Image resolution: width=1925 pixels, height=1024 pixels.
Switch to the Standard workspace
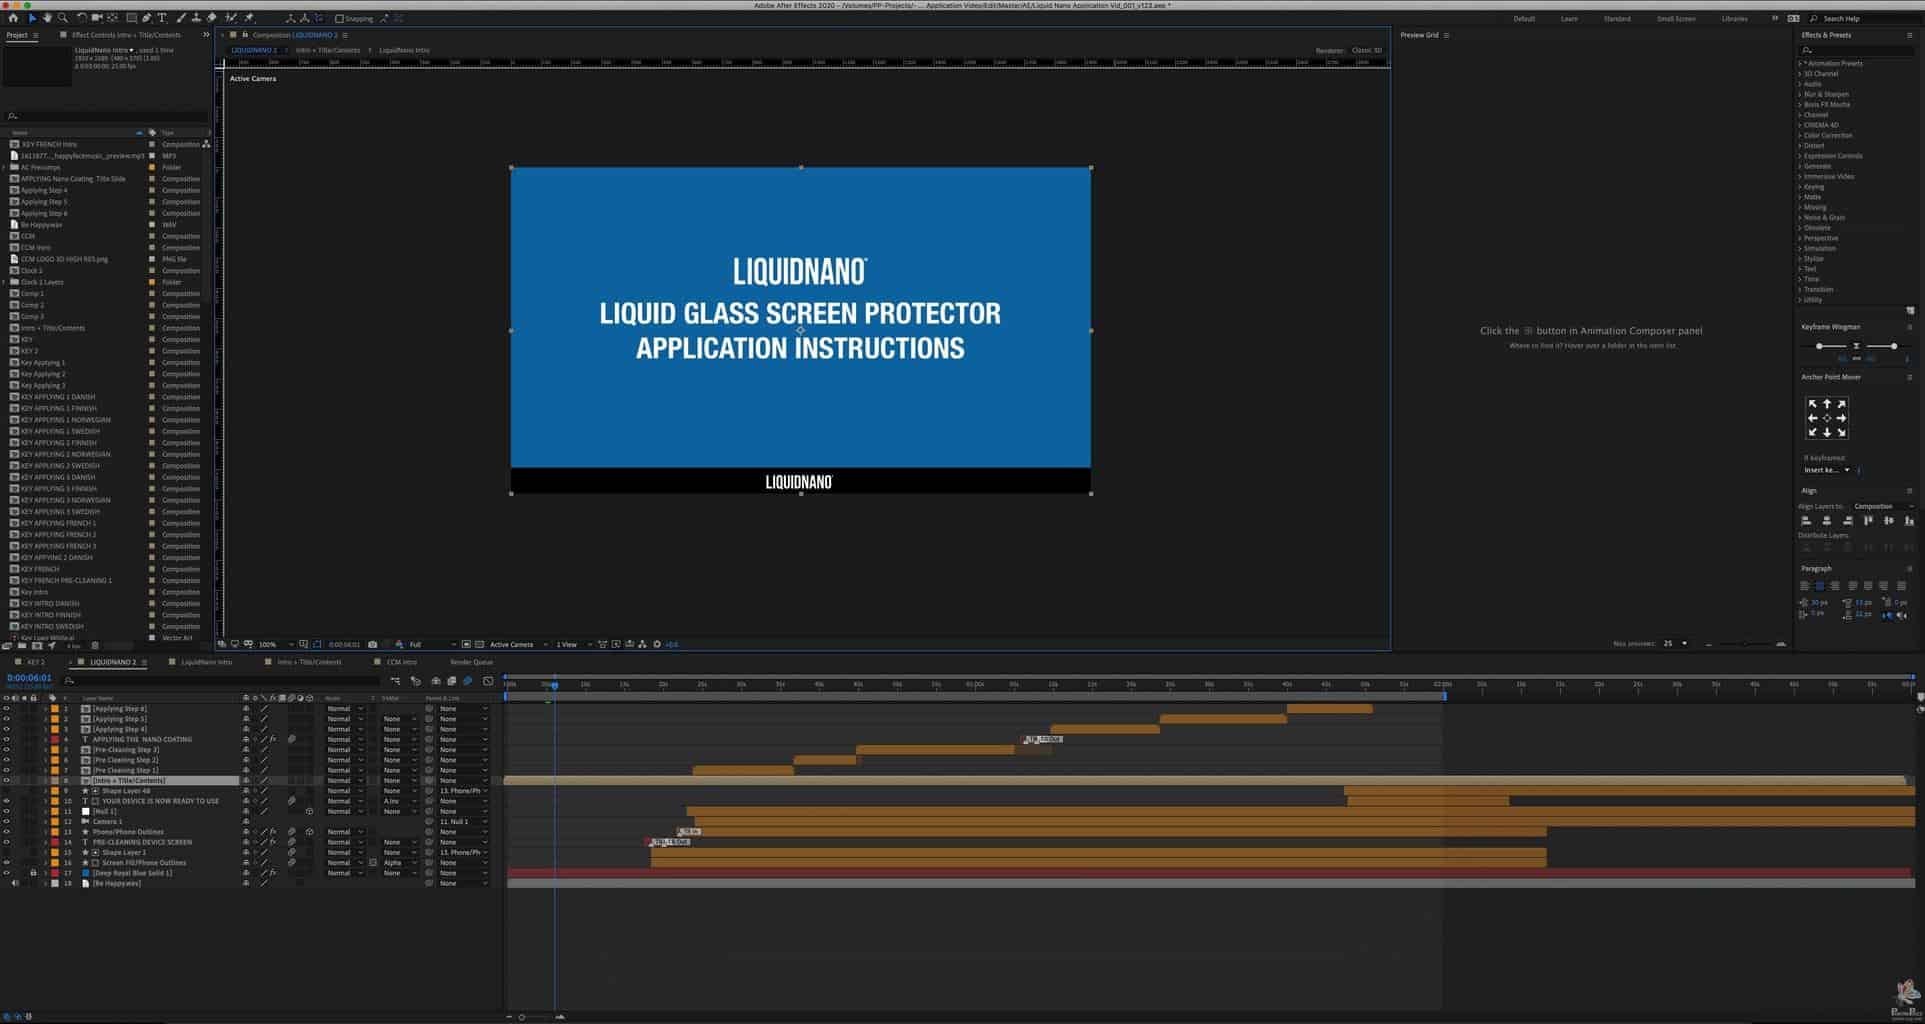(x=1616, y=19)
